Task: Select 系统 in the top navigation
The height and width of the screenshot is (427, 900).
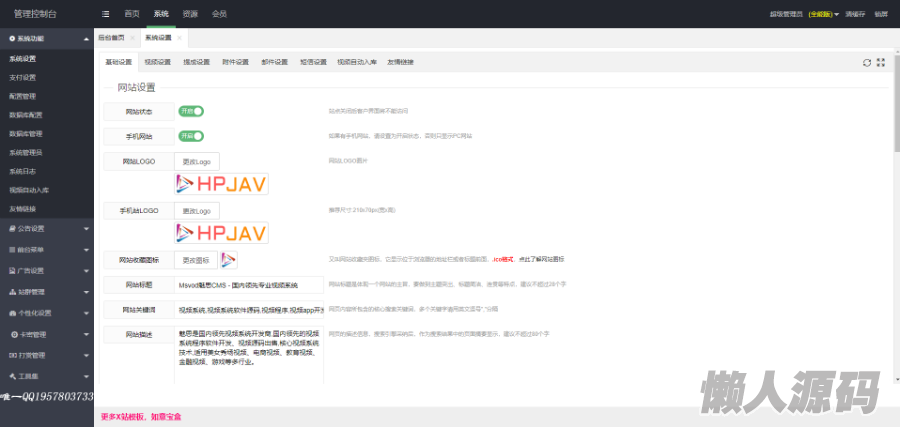Action: point(161,14)
